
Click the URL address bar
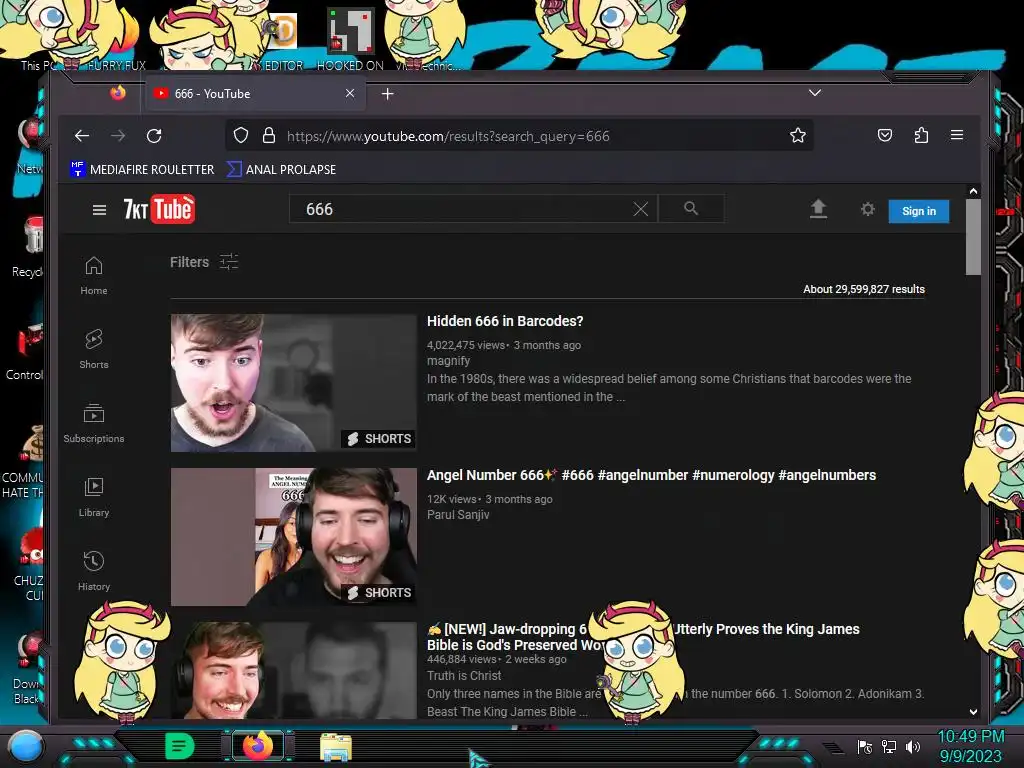pyautogui.click(x=519, y=136)
